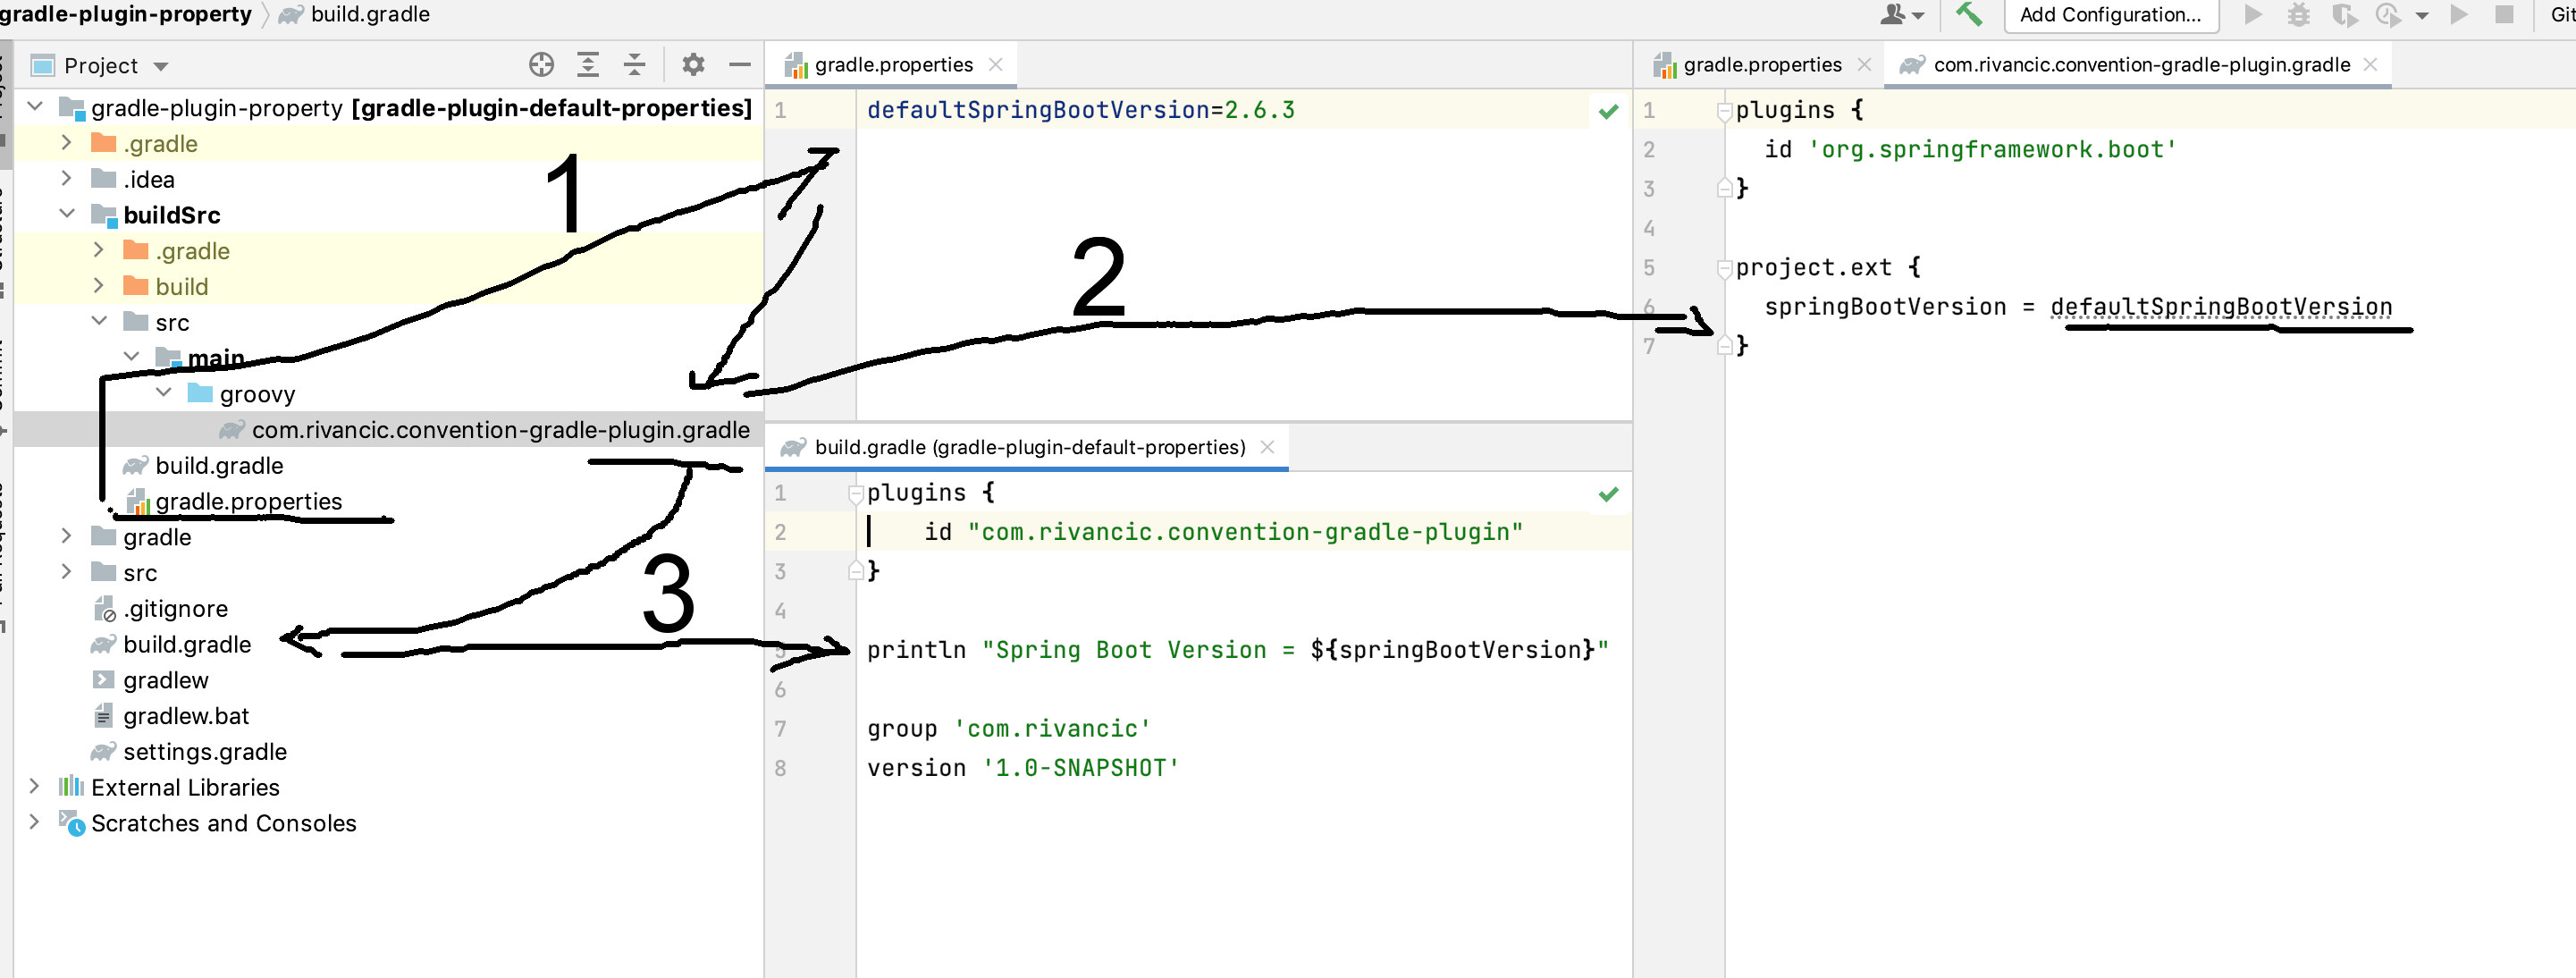Image resolution: width=2576 pixels, height=978 pixels.
Task: Start the debugger (bug icon)
Action: [2298, 15]
